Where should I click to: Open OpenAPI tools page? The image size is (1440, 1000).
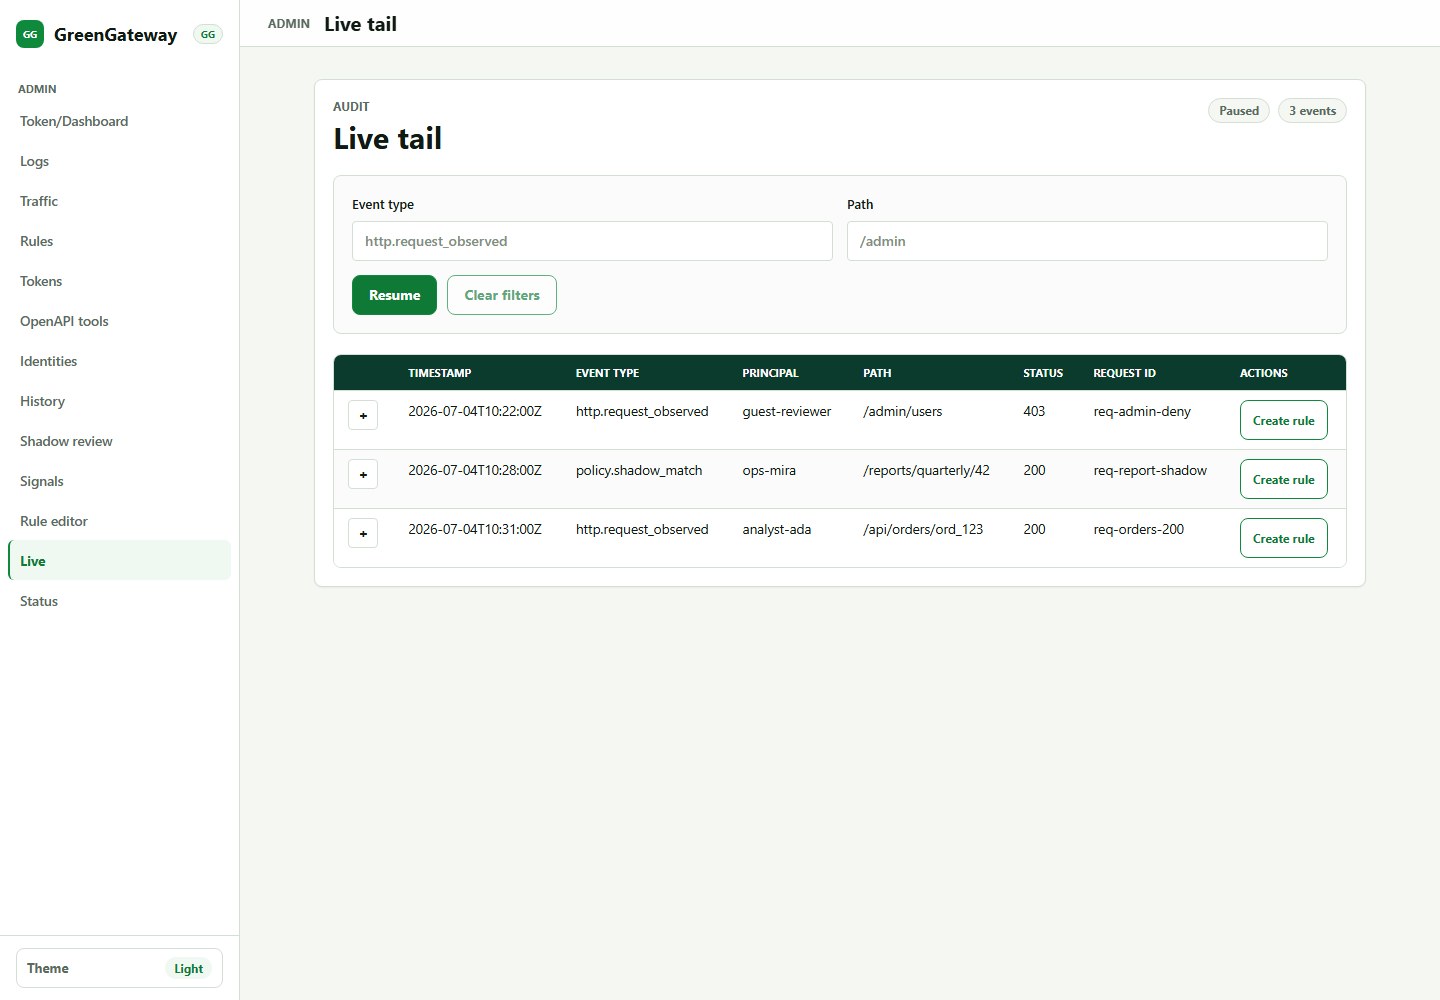coord(119,321)
